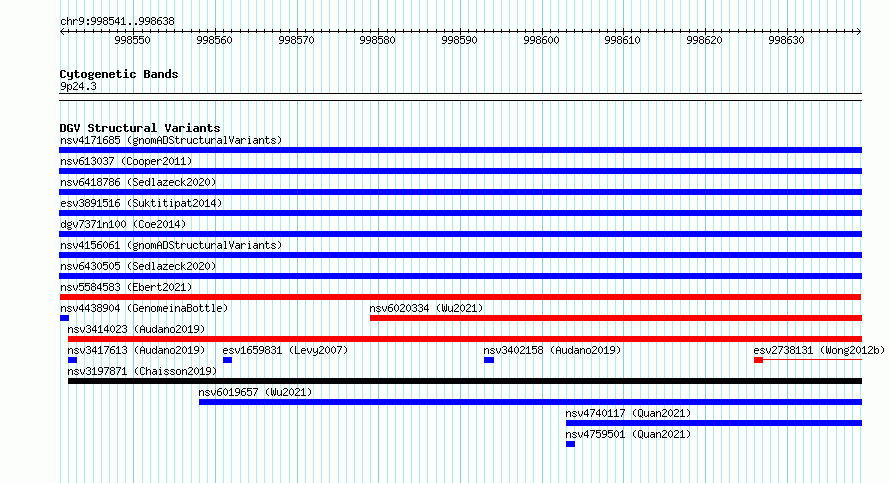Open nsv3402158 (Audano2019) label
Screen dimensions: 890x483
pos(552,350)
